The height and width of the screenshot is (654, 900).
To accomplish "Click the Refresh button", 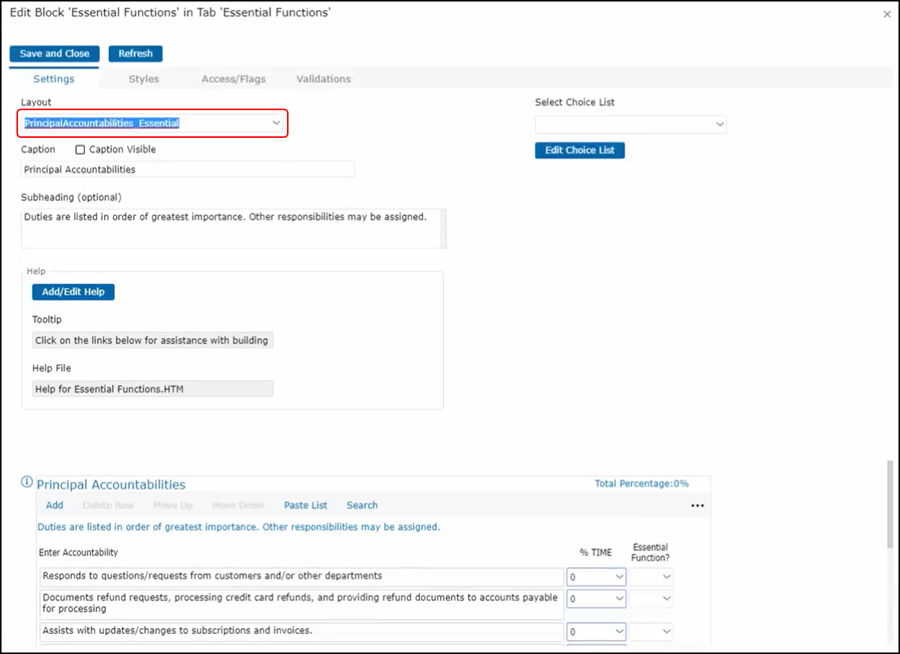I will click(x=135, y=54).
